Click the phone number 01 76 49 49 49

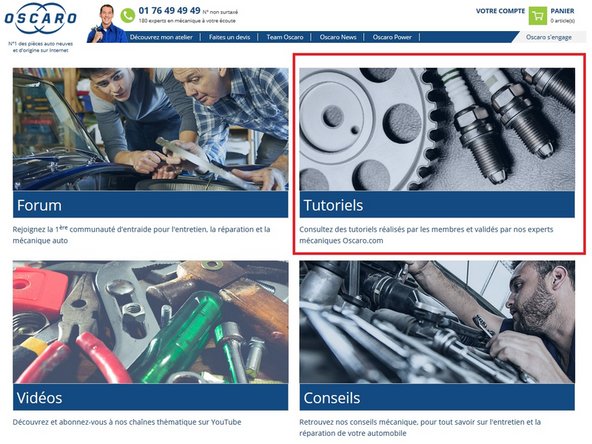(x=170, y=11)
